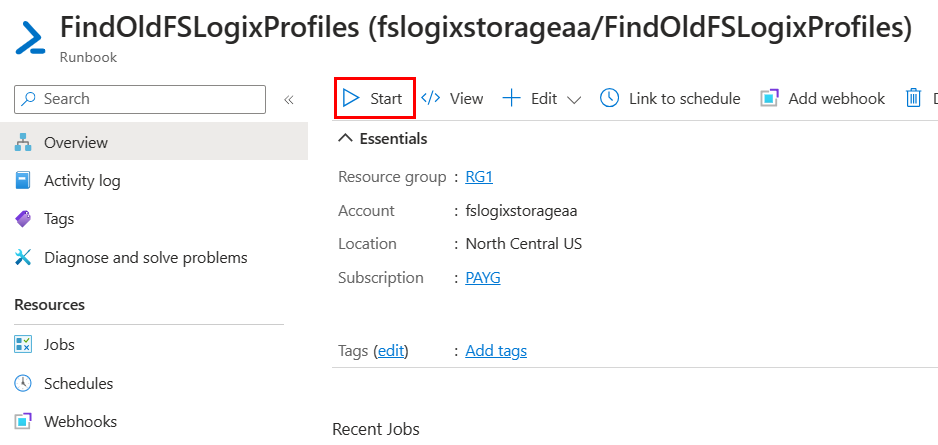Screen dimensions: 938x445
Task: Click the Activity log icon
Action: click(24, 181)
